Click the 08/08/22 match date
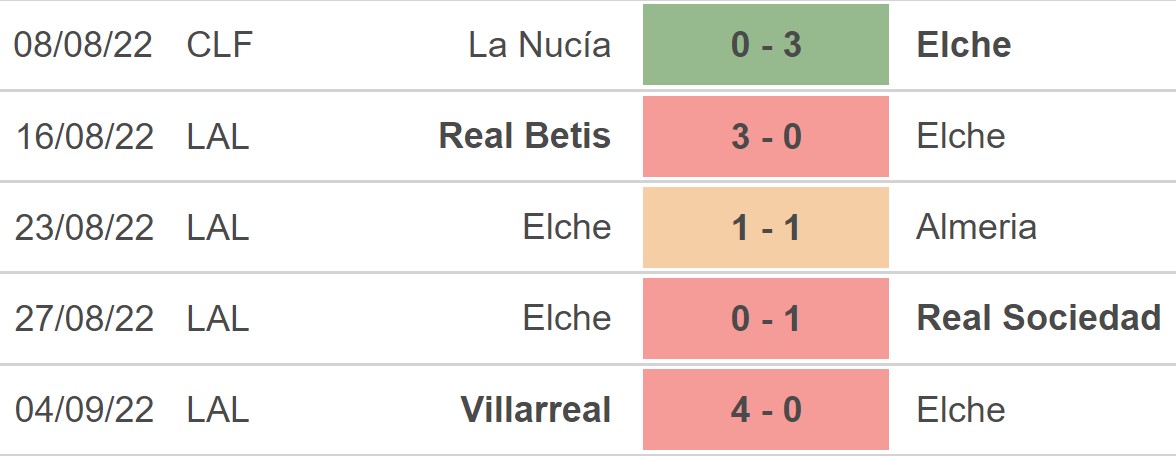Screen dimensions: 1176x456 coord(84,45)
